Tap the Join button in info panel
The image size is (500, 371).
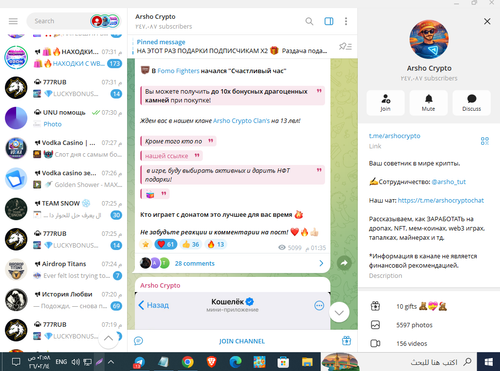[386, 103]
